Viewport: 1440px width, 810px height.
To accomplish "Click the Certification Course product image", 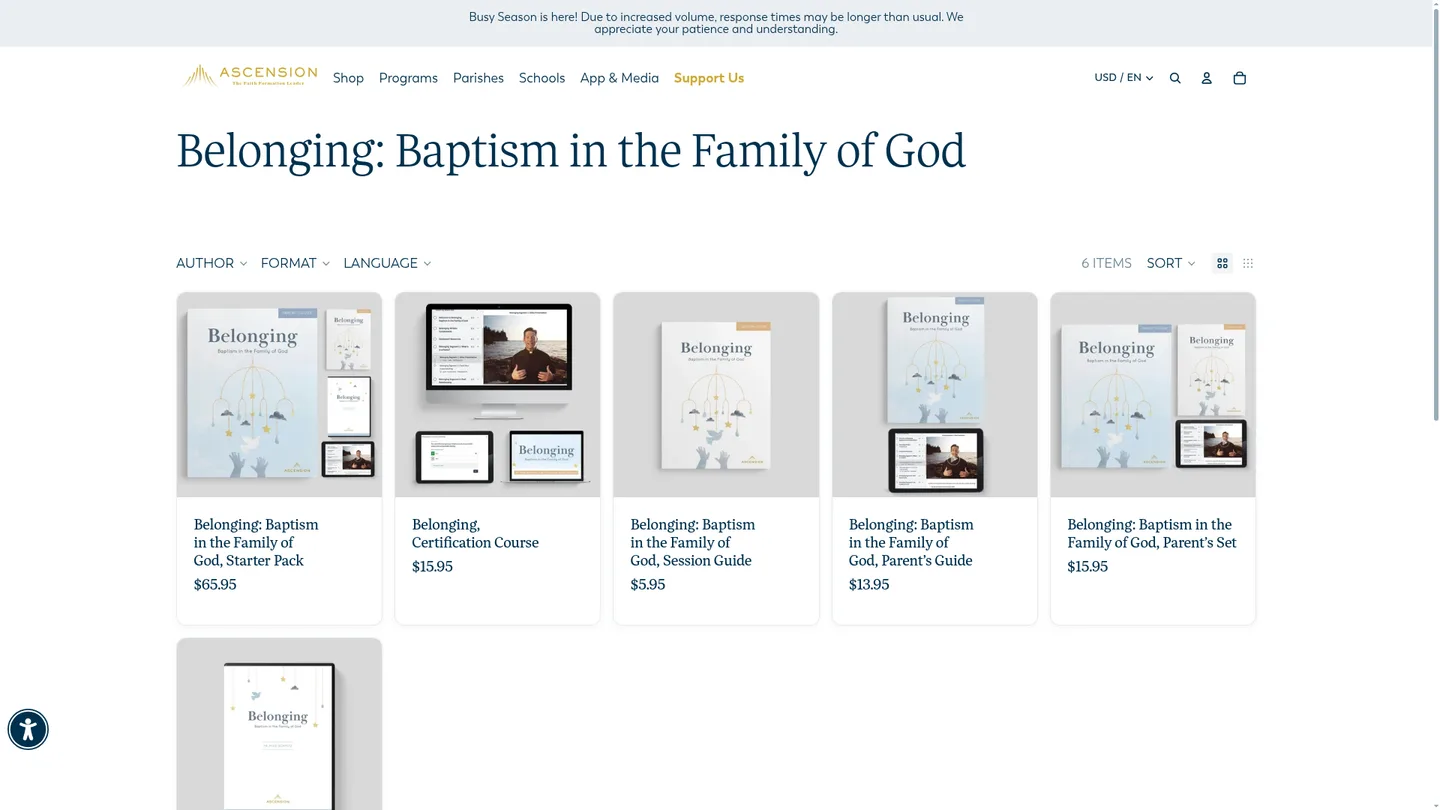I will 498,395.
